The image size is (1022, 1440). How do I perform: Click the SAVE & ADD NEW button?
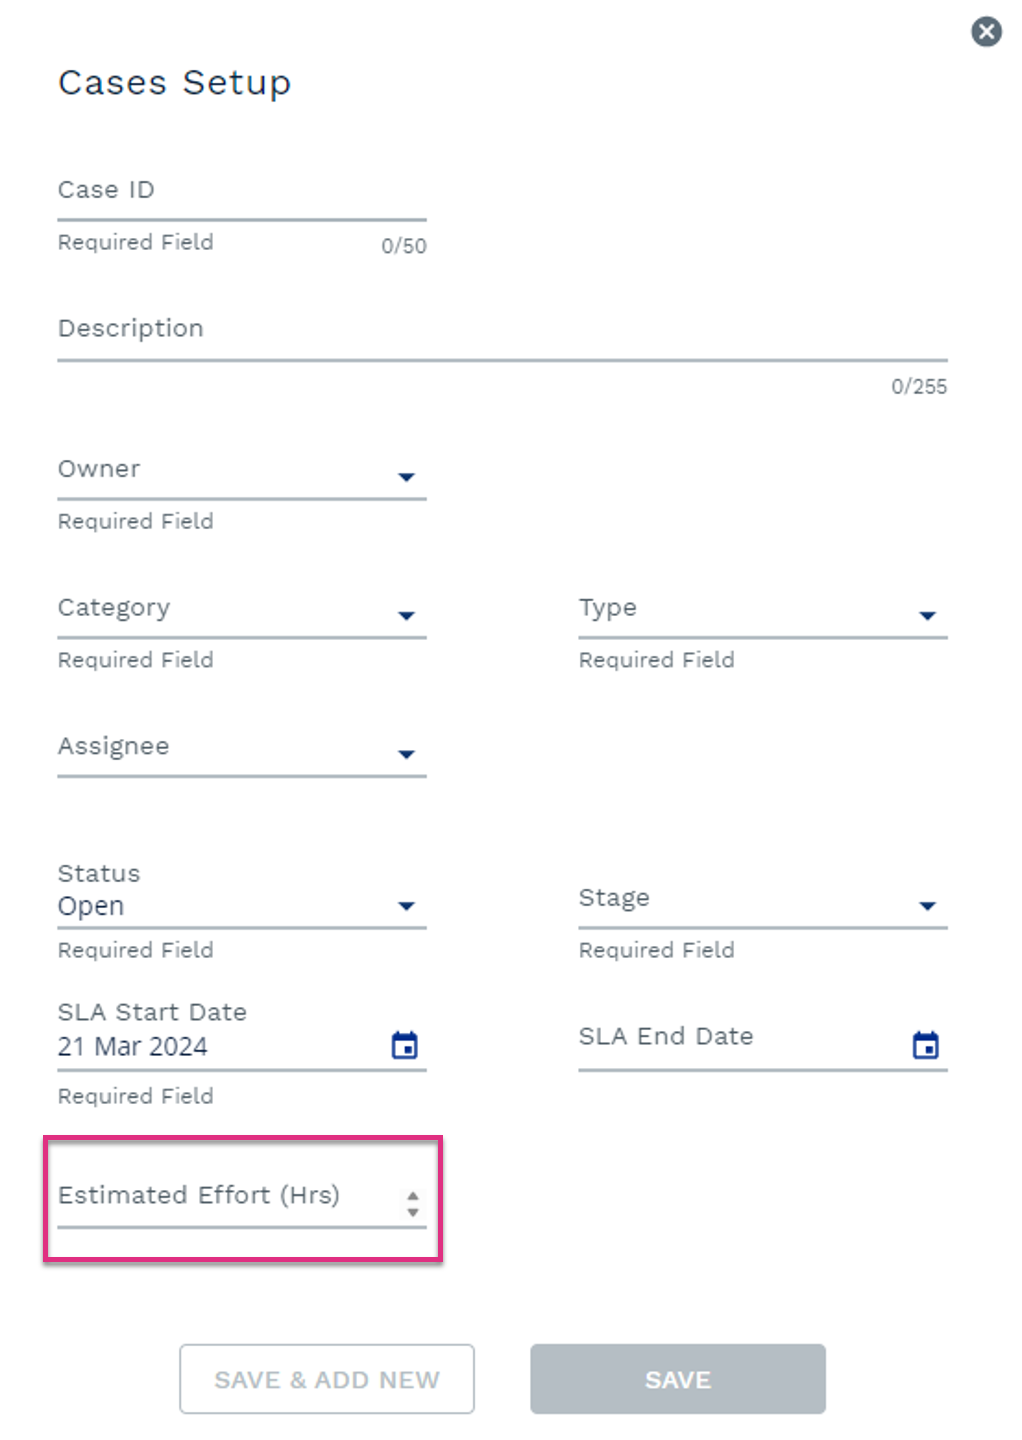(x=327, y=1379)
